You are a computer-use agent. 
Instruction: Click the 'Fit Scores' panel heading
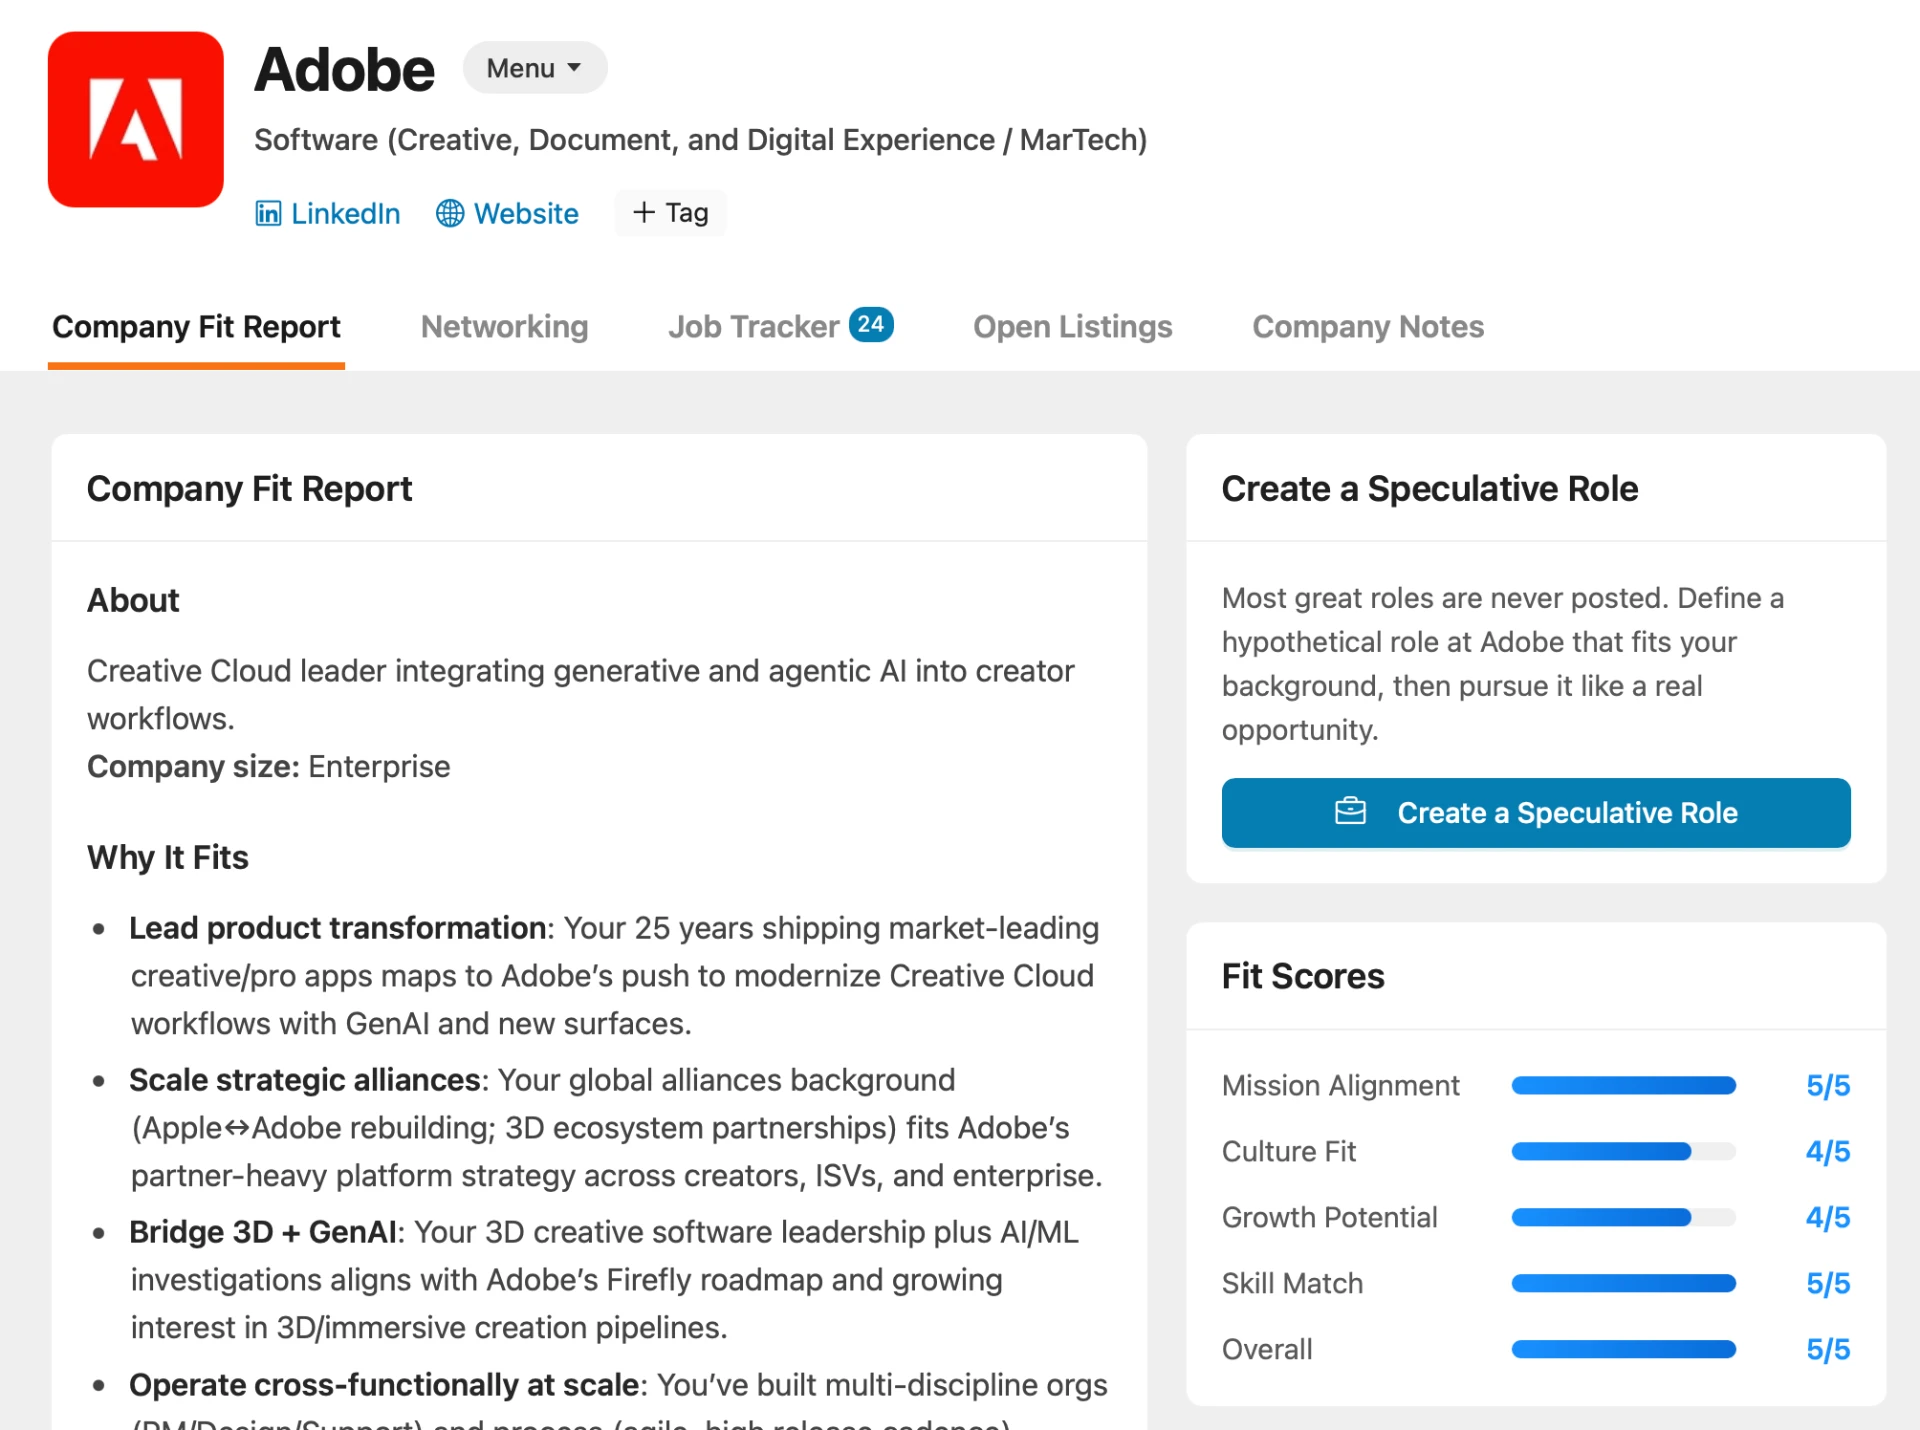coord(1303,976)
